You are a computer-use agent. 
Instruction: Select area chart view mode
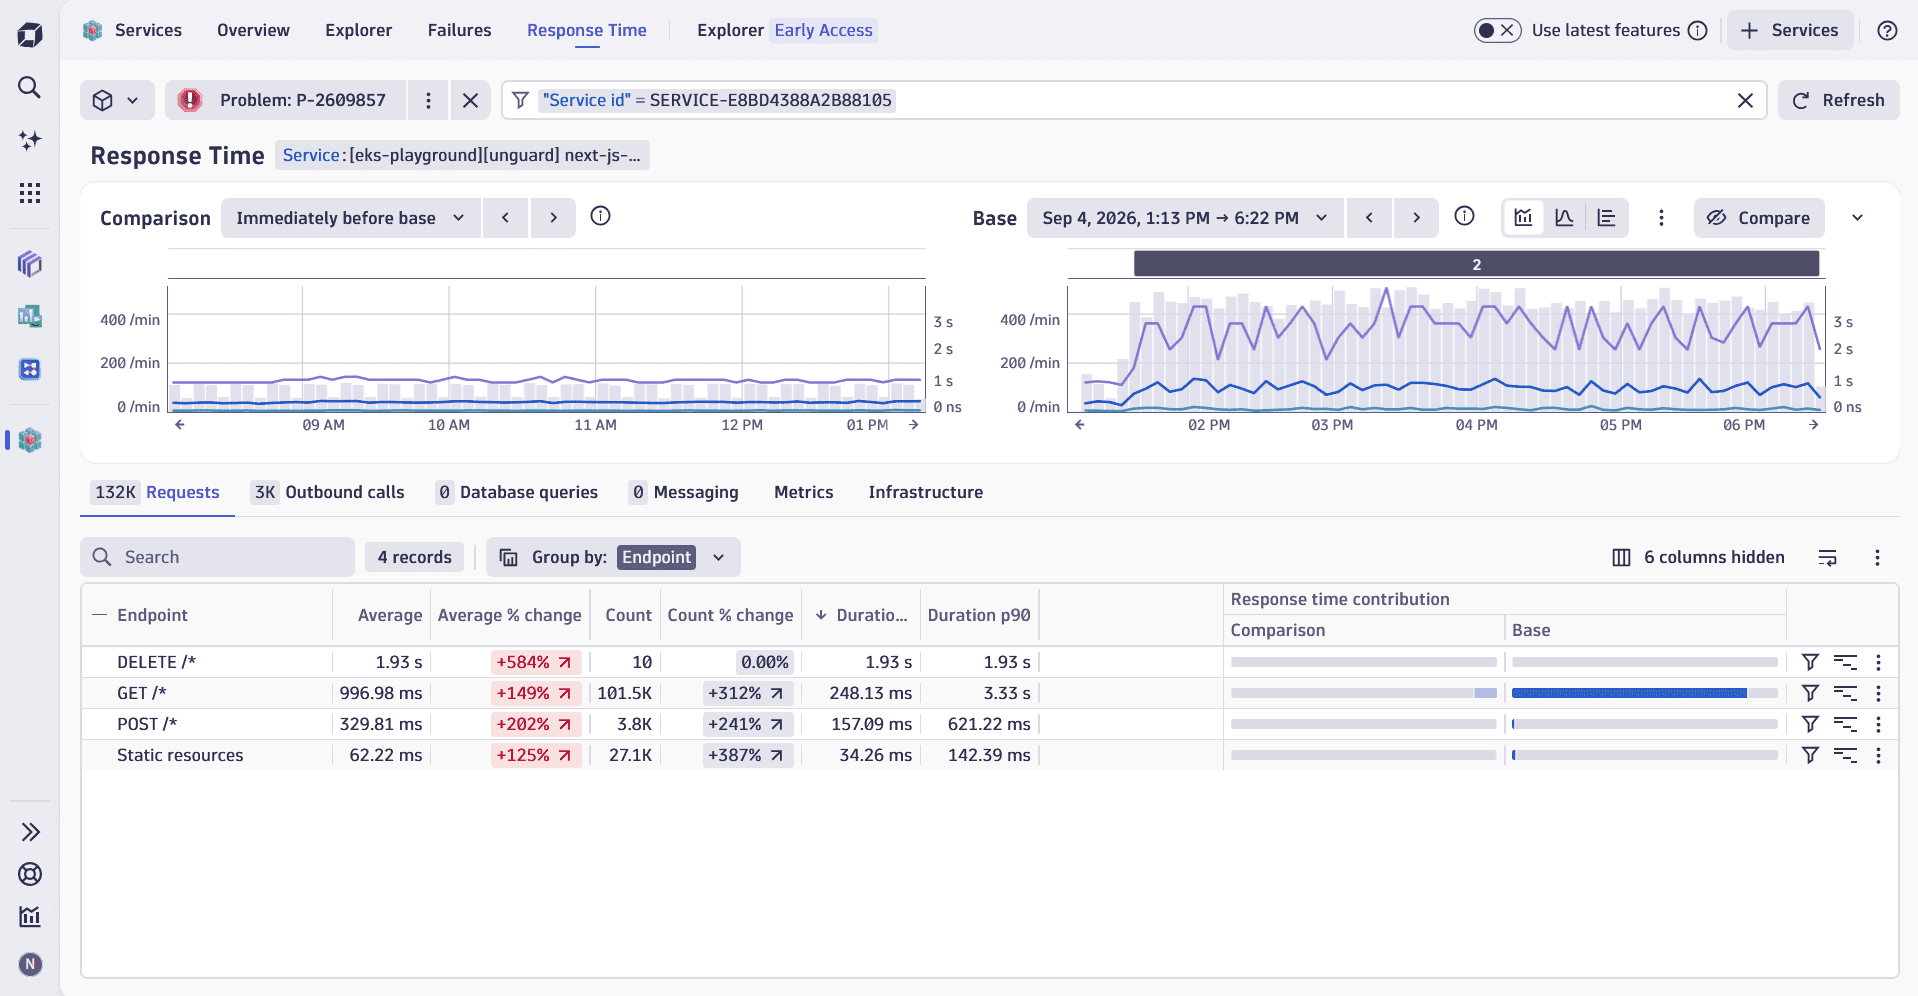coord(1565,218)
